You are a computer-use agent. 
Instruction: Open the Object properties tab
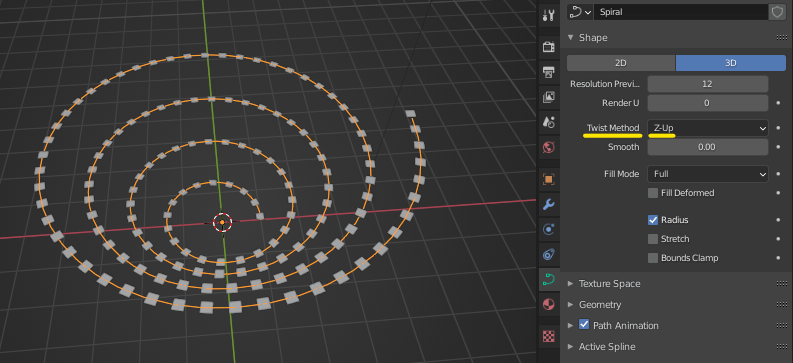pos(548,179)
